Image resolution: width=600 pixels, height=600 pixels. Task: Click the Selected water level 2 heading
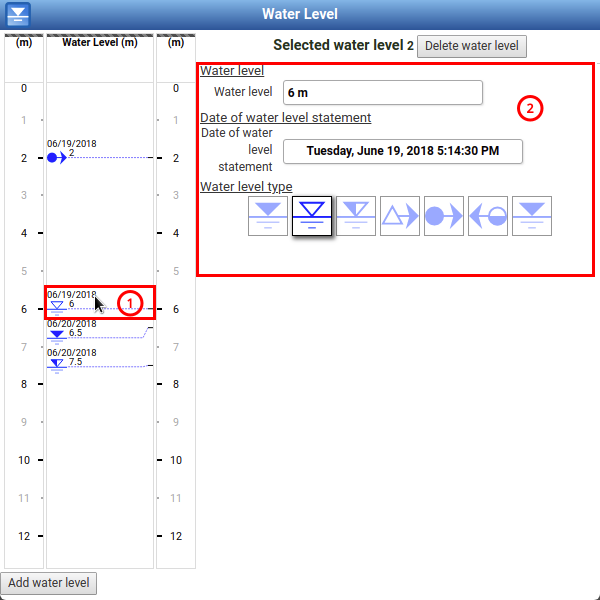point(343,45)
